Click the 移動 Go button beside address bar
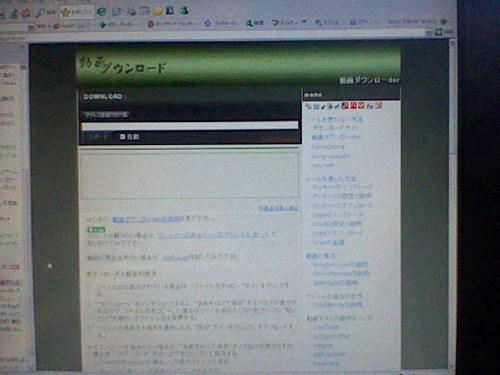Image resolution: width=500 pixels, height=375 pixels. pyautogui.click(x=445, y=32)
